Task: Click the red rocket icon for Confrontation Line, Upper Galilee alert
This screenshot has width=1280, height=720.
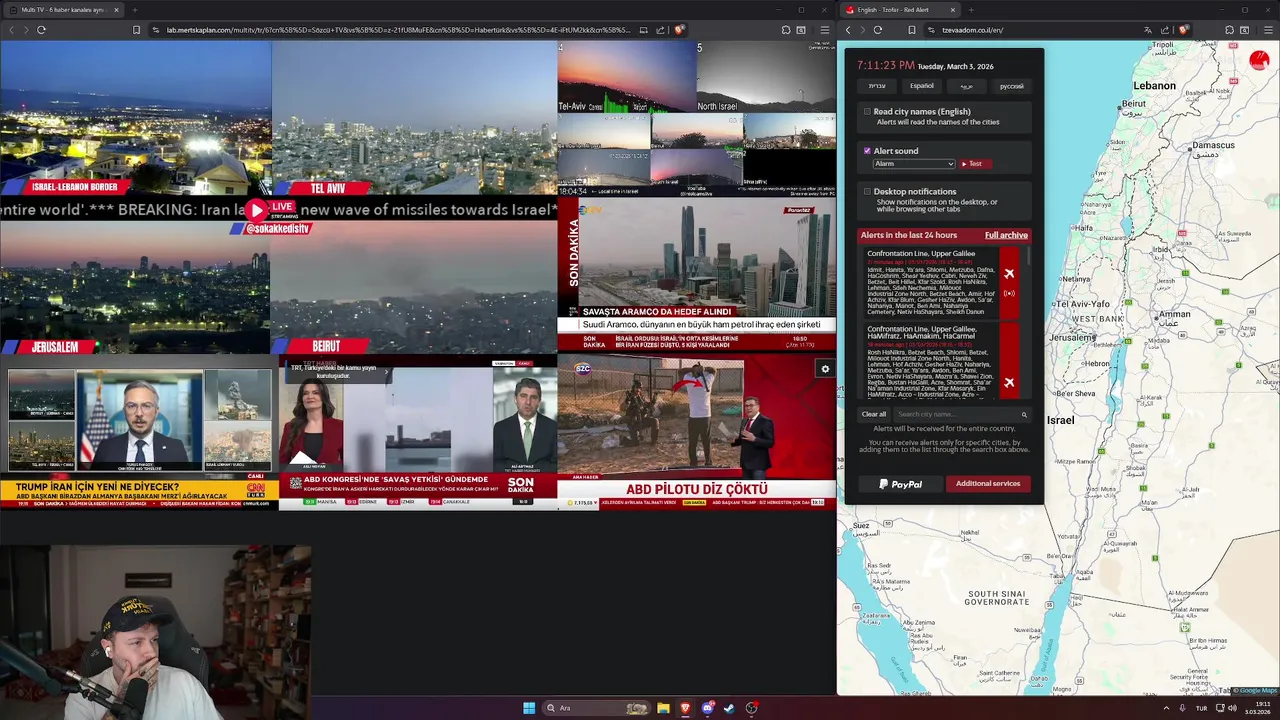Action: click(1009, 274)
